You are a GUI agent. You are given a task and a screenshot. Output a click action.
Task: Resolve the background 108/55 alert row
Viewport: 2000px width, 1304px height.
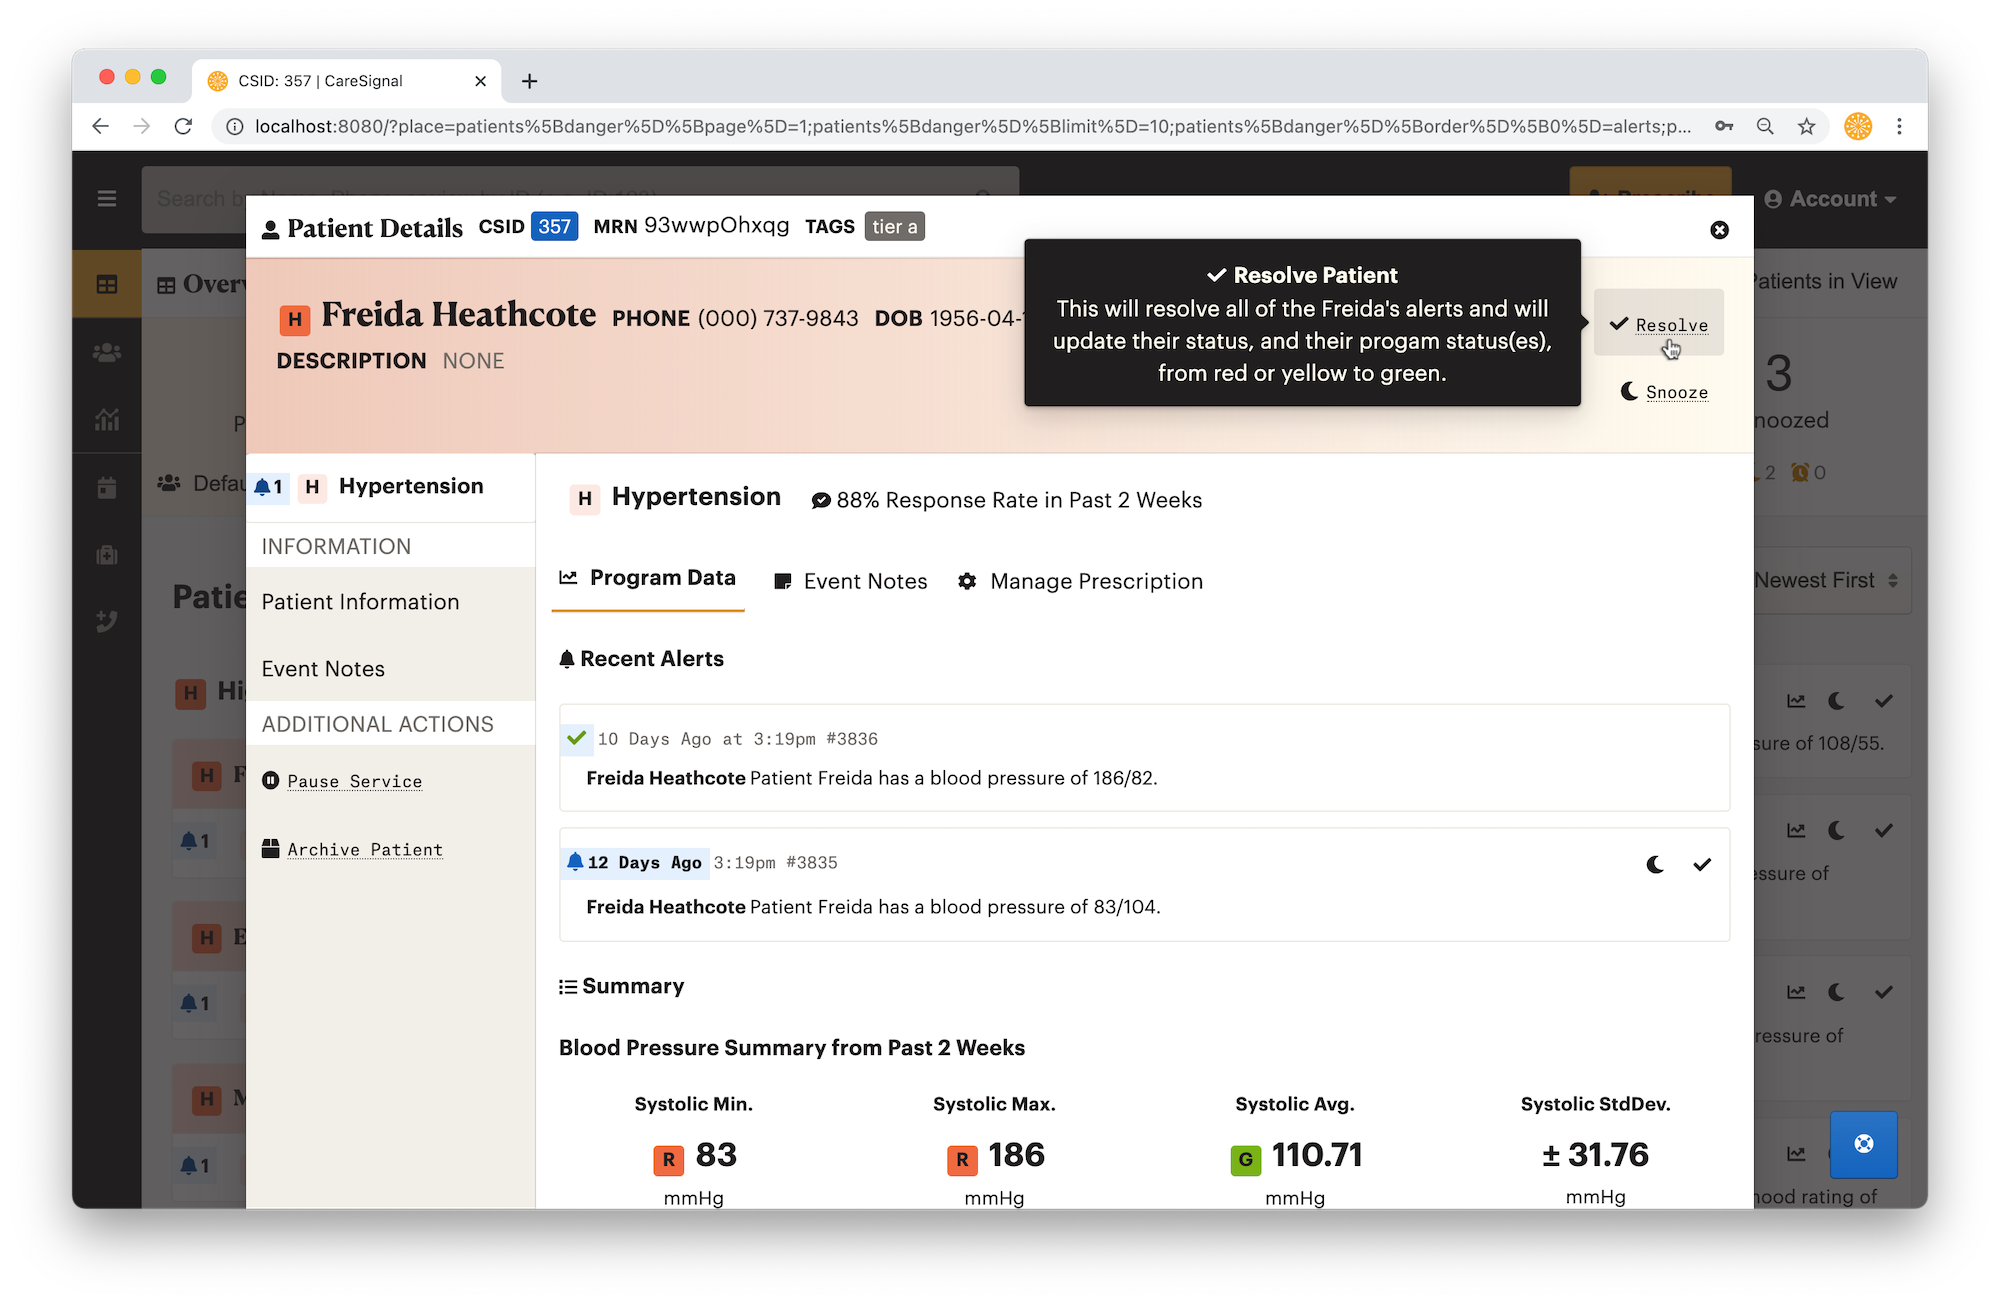click(1884, 701)
